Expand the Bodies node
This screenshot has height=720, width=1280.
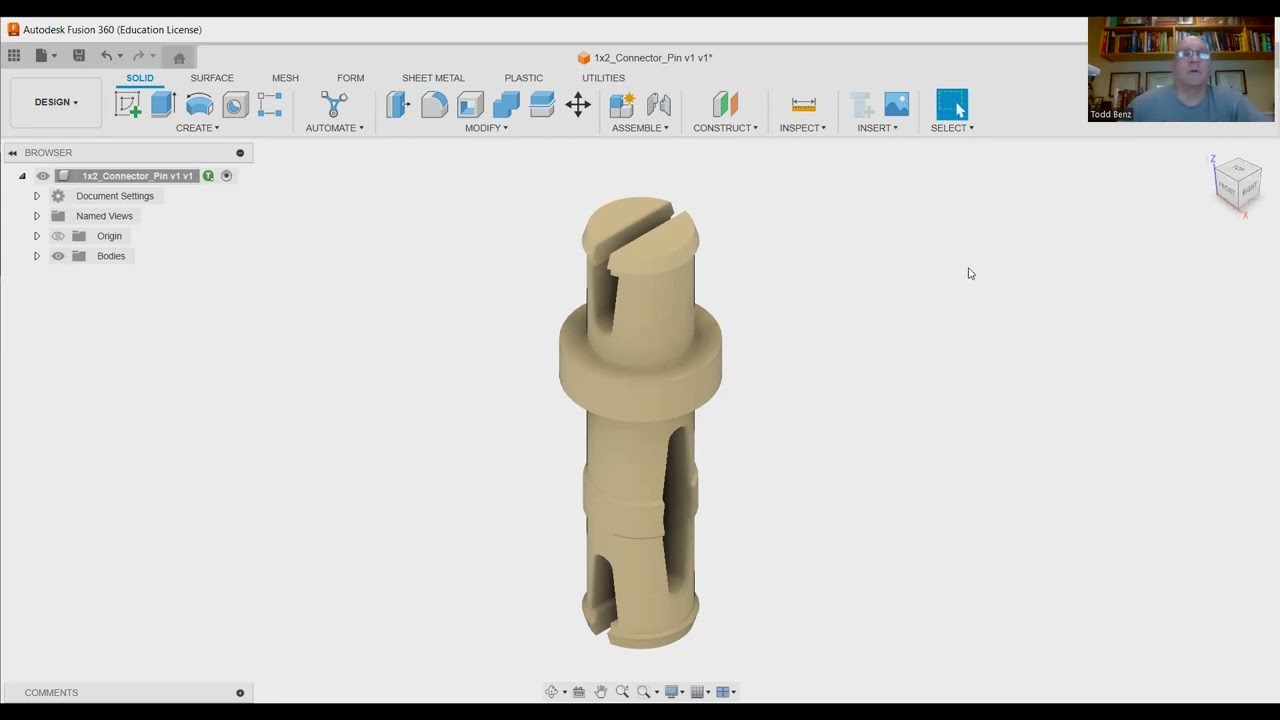[37, 256]
